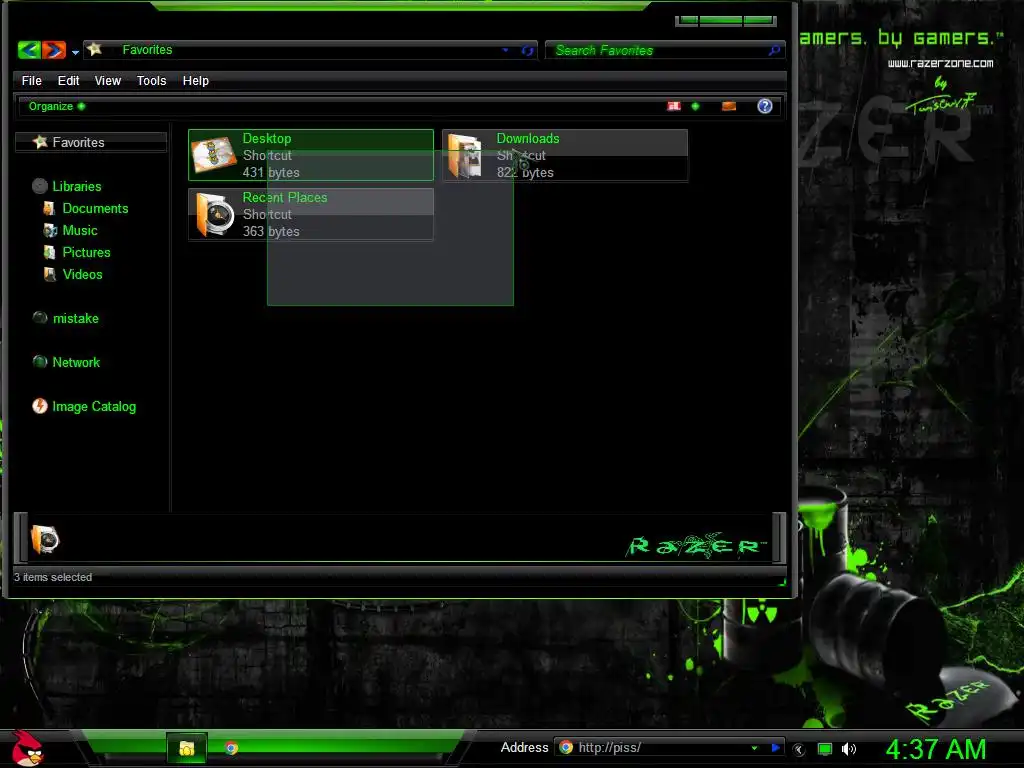Viewport: 1024px width, 768px height.
Task: Minimize the Favorites window
Action: pyautogui.click(x=688, y=21)
